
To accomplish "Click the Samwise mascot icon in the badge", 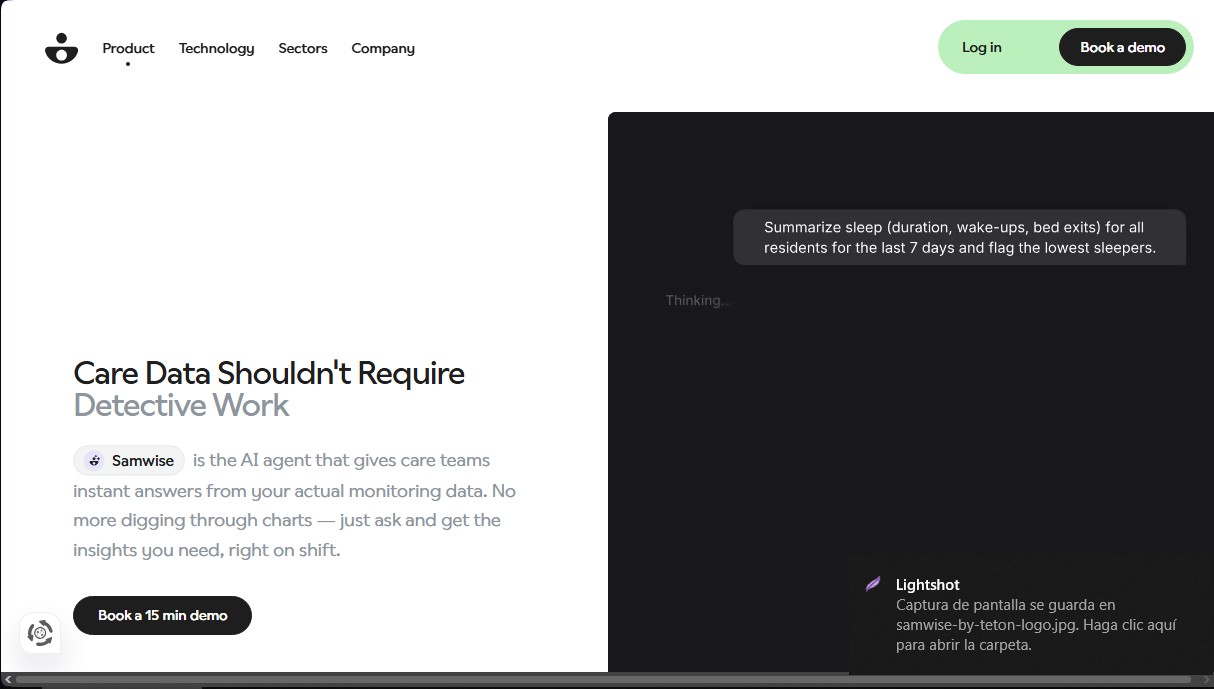I will (x=95, y=461).
